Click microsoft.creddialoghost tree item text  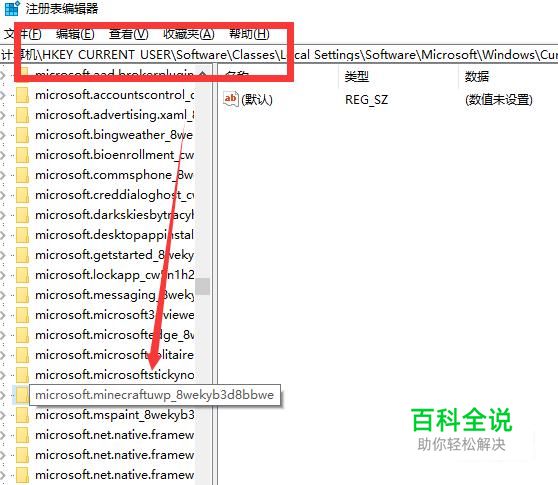coord(115,195)
